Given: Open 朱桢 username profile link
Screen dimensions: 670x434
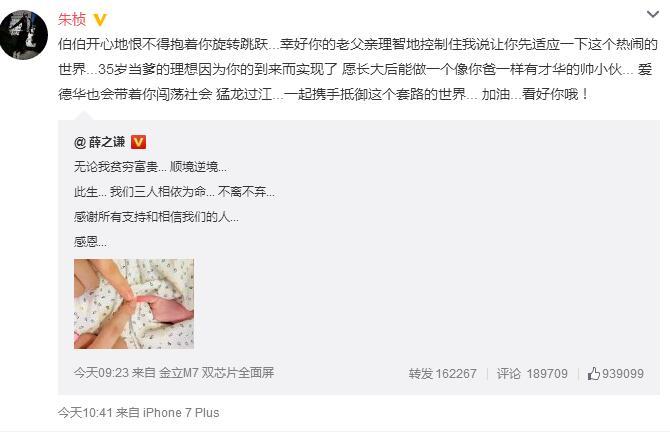Looking at the screenshot, I should pyautogui.click(x=72, y=20).
